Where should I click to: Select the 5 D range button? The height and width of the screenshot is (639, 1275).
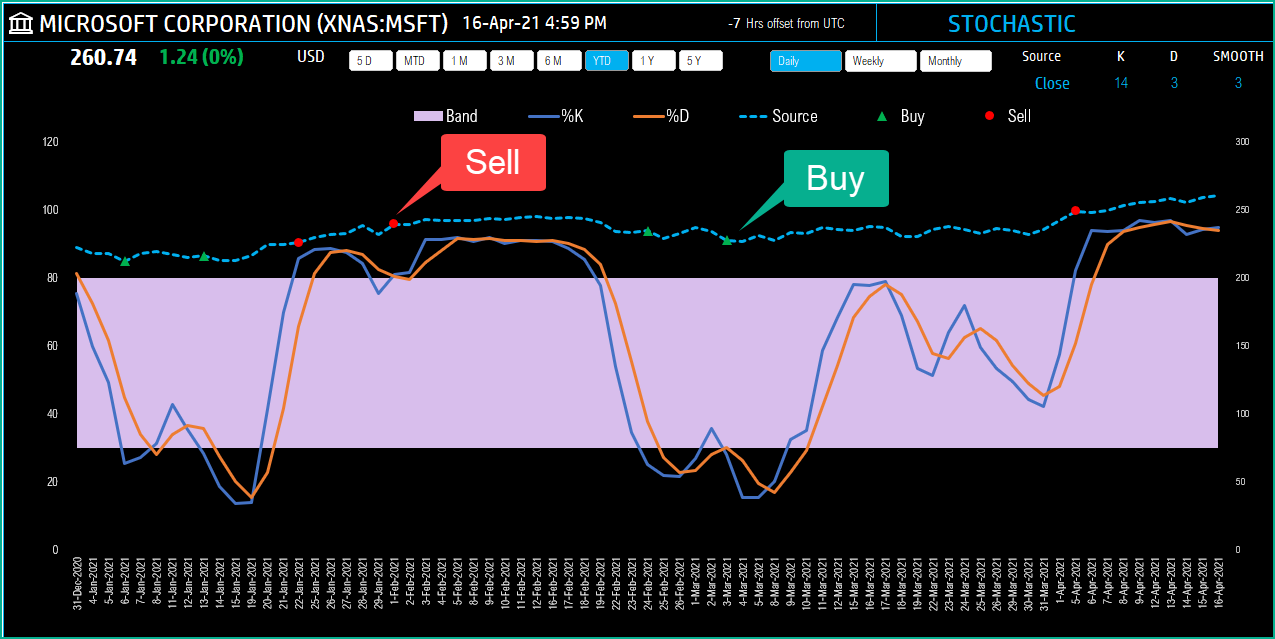pos(370,61)
